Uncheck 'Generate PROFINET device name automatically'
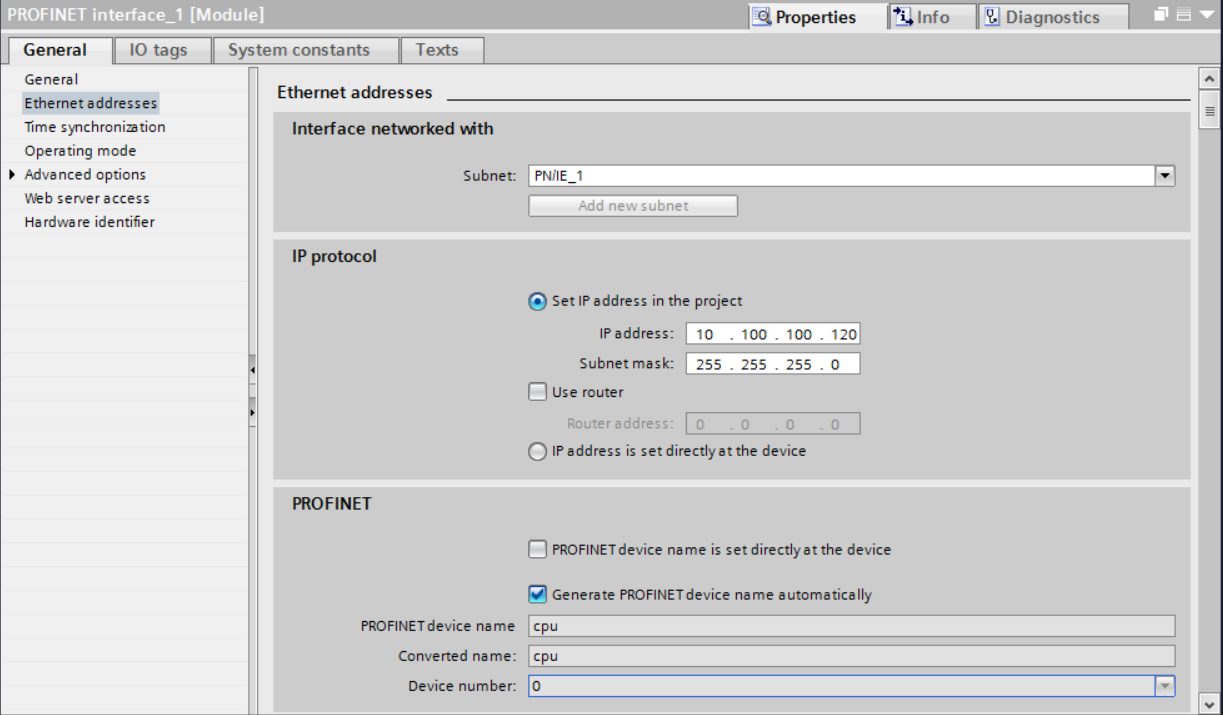 tap(537, 594)
